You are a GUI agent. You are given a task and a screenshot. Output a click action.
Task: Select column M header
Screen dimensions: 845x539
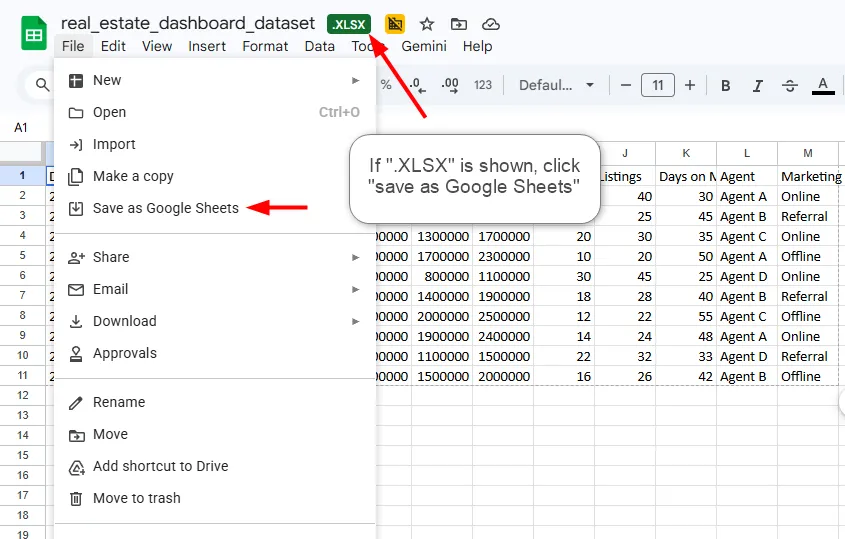[808, 153]
